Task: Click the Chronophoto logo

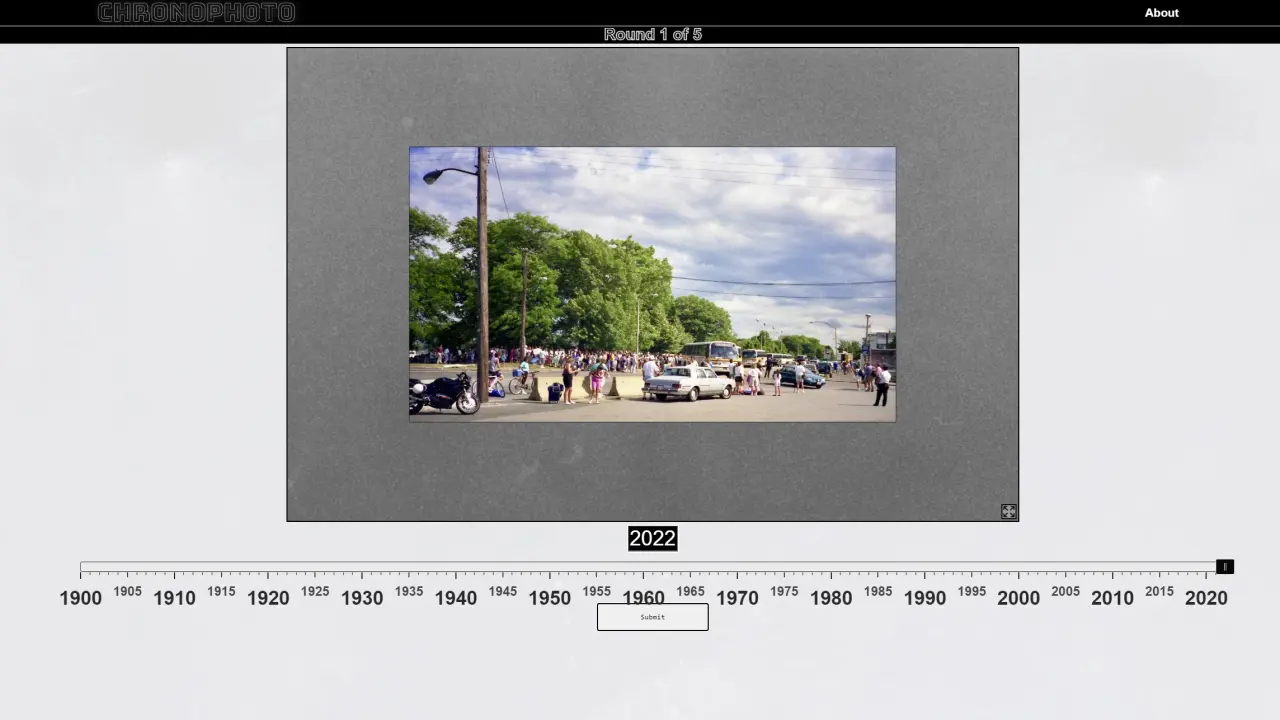Action: [x=196, y=13]
